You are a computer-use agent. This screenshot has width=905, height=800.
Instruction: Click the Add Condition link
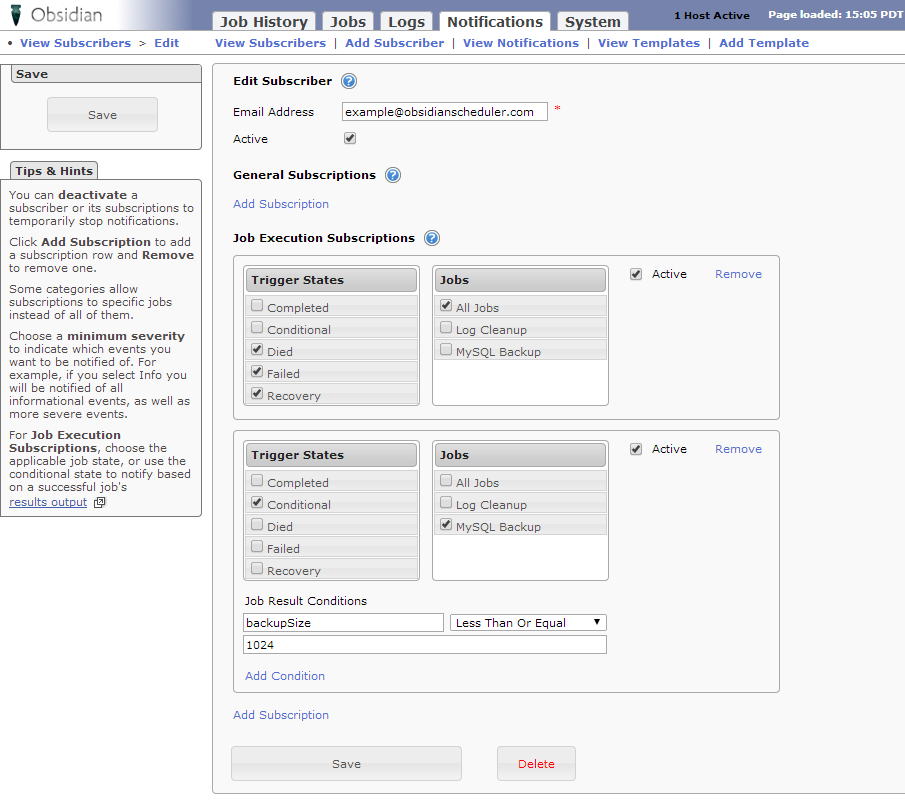click(285, 676)
